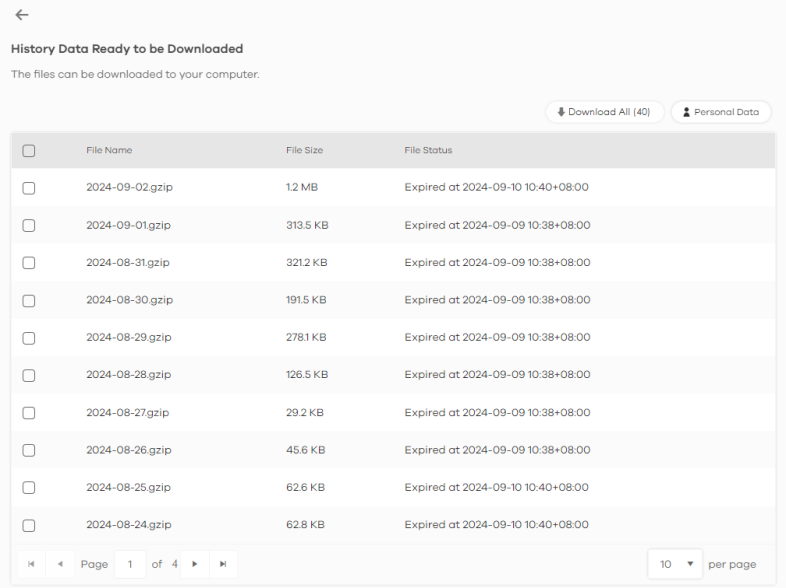Check the box for 2024-09-02.gzip
Screen dimensions: 786x588
[x=29, y=188]
